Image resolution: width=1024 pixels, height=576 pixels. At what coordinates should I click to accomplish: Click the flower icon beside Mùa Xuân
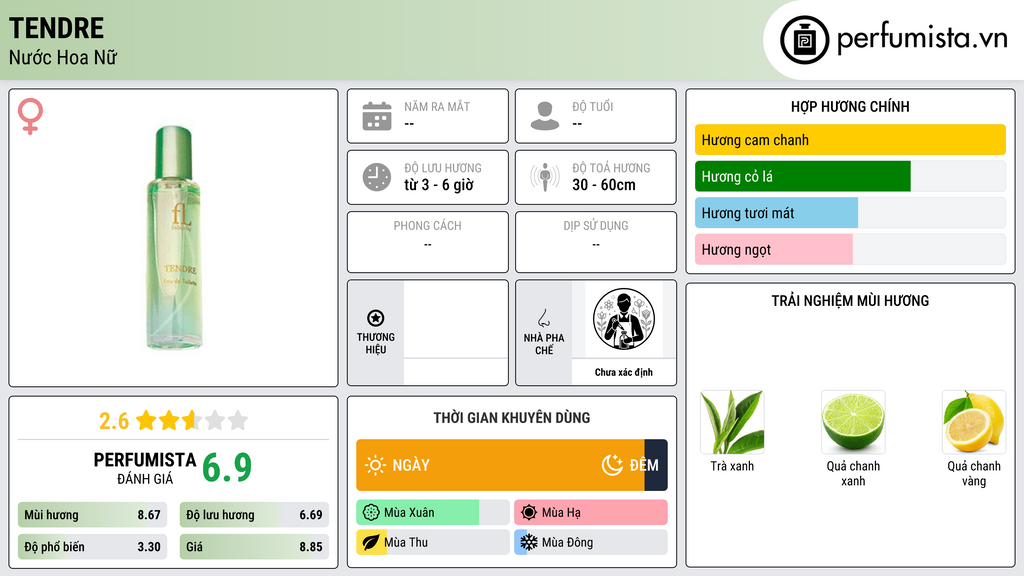pos(371,513)
